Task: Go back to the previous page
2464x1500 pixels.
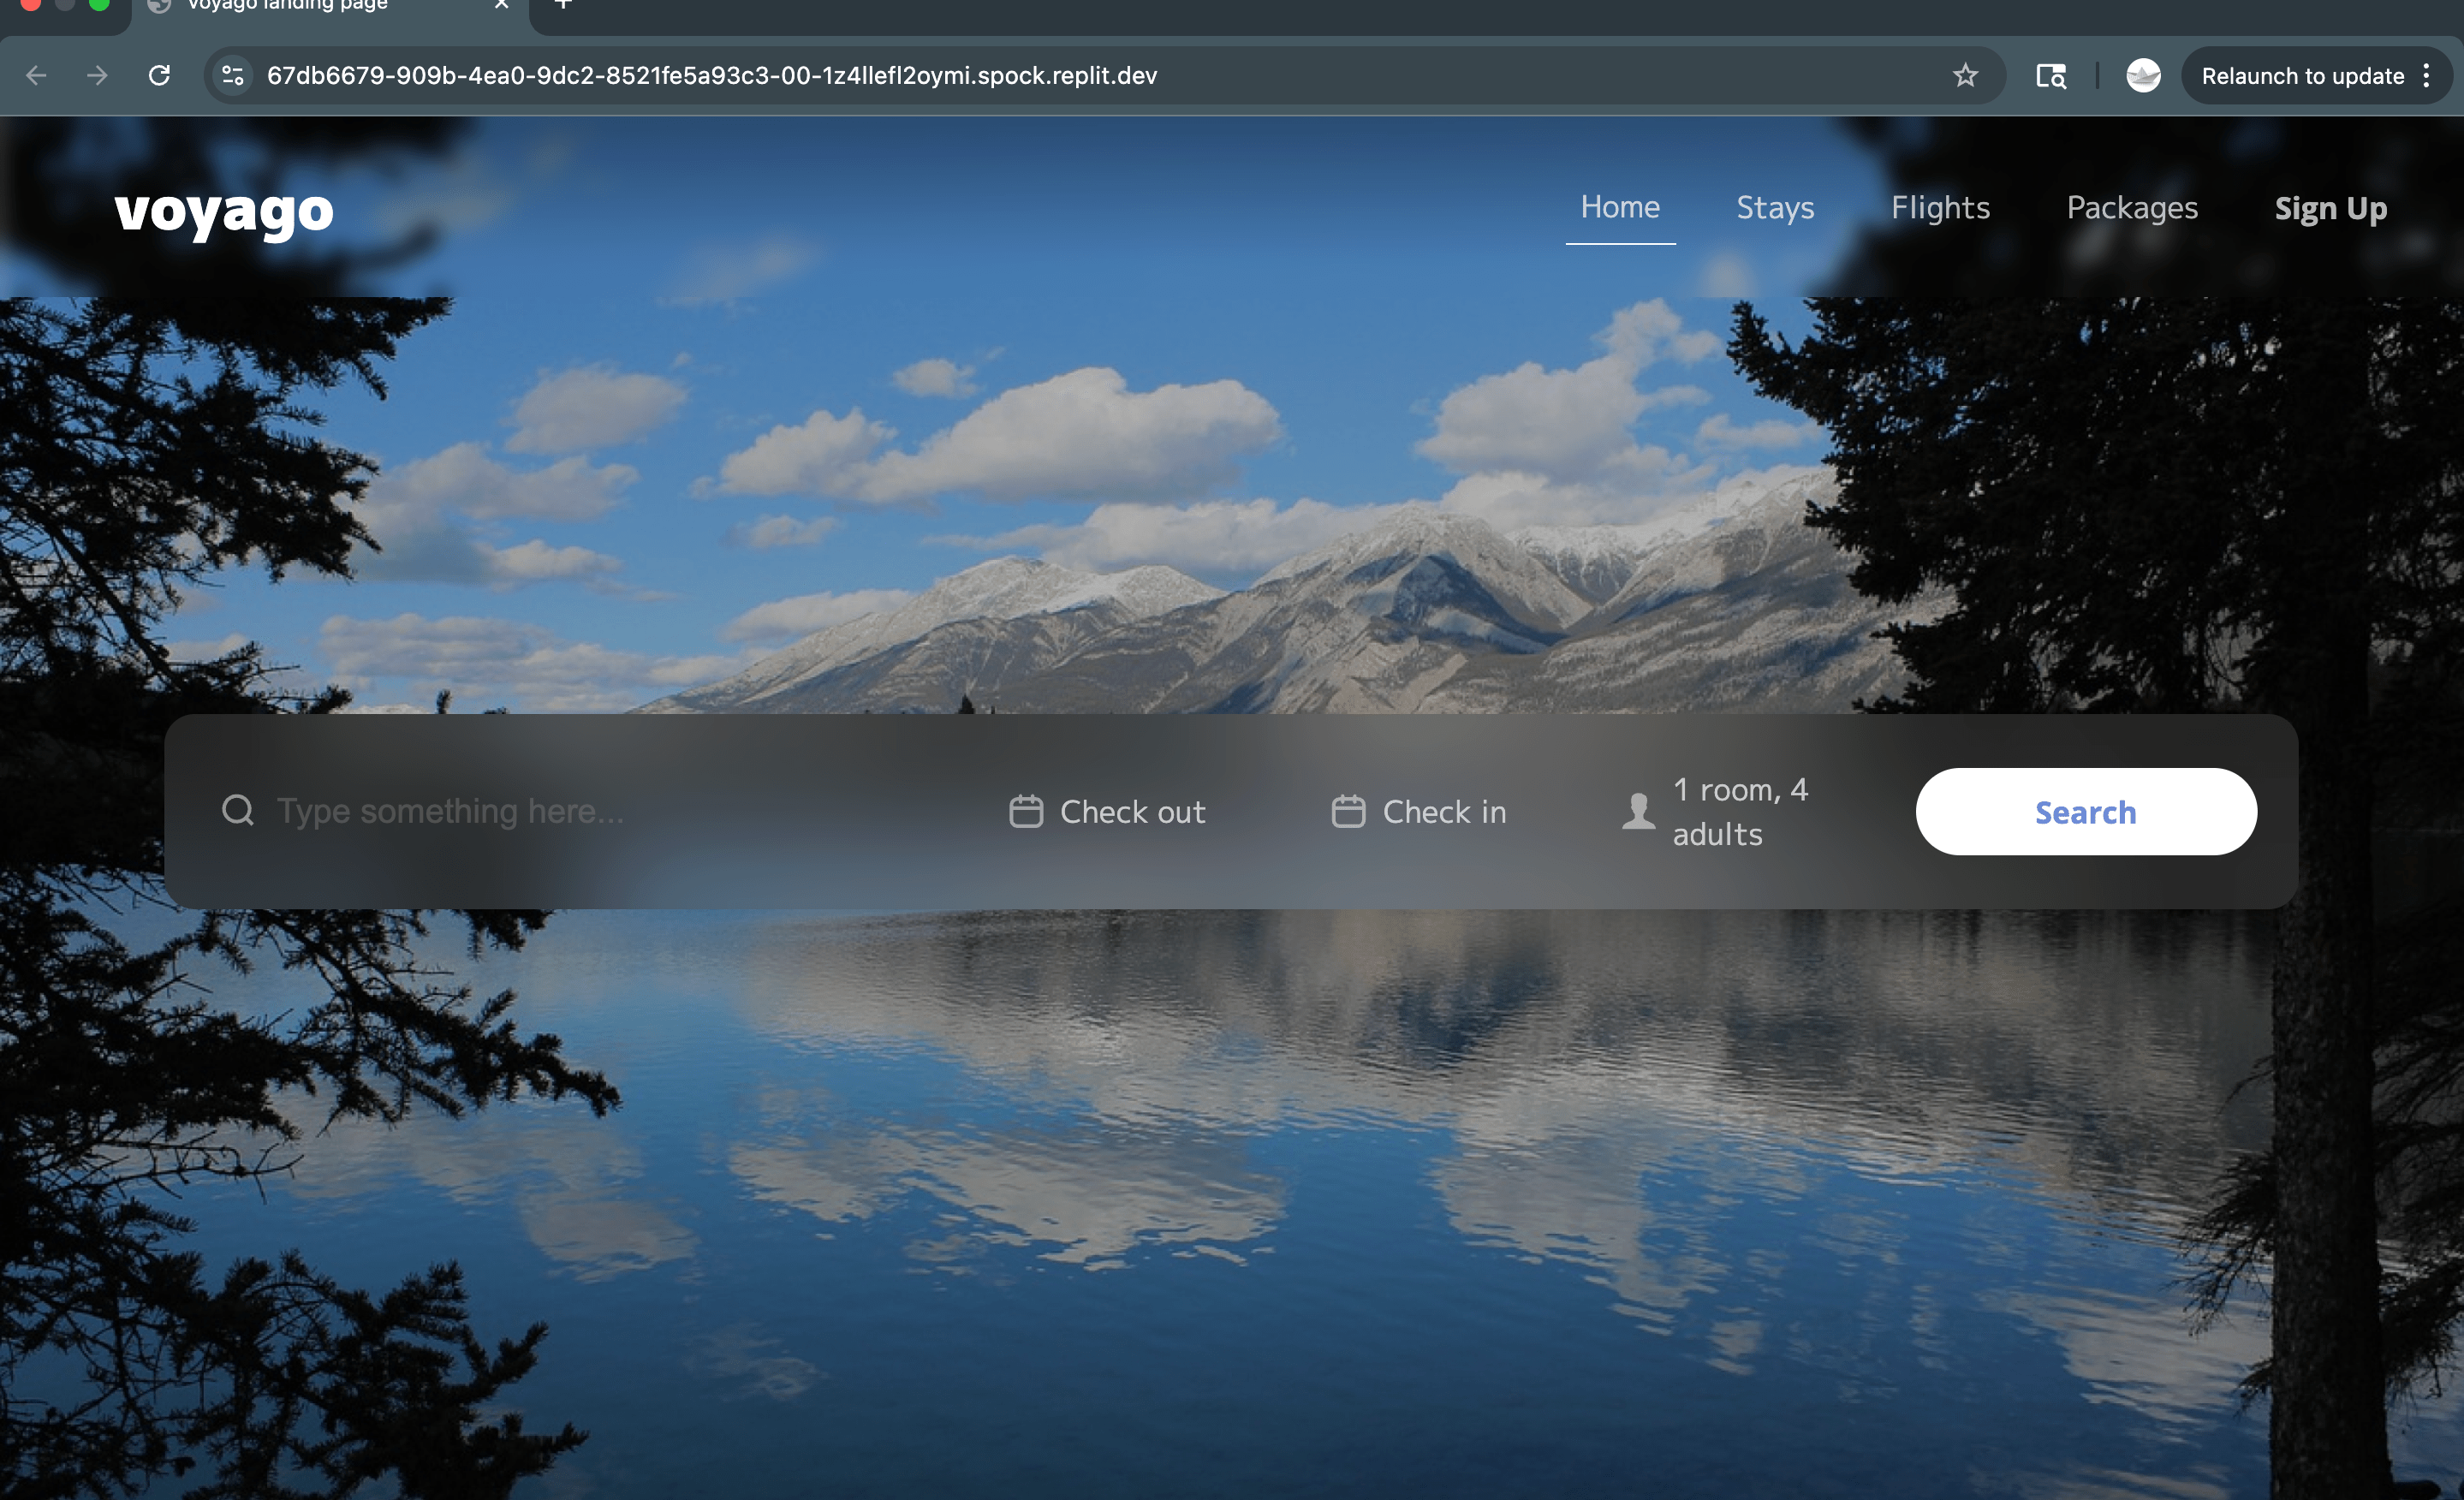Action: (x=37, y=76)
